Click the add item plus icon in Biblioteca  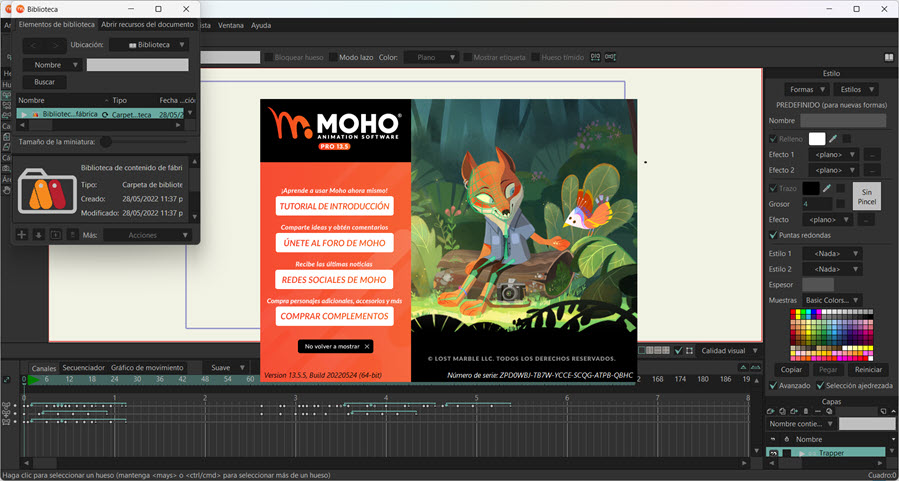(22, 234)
